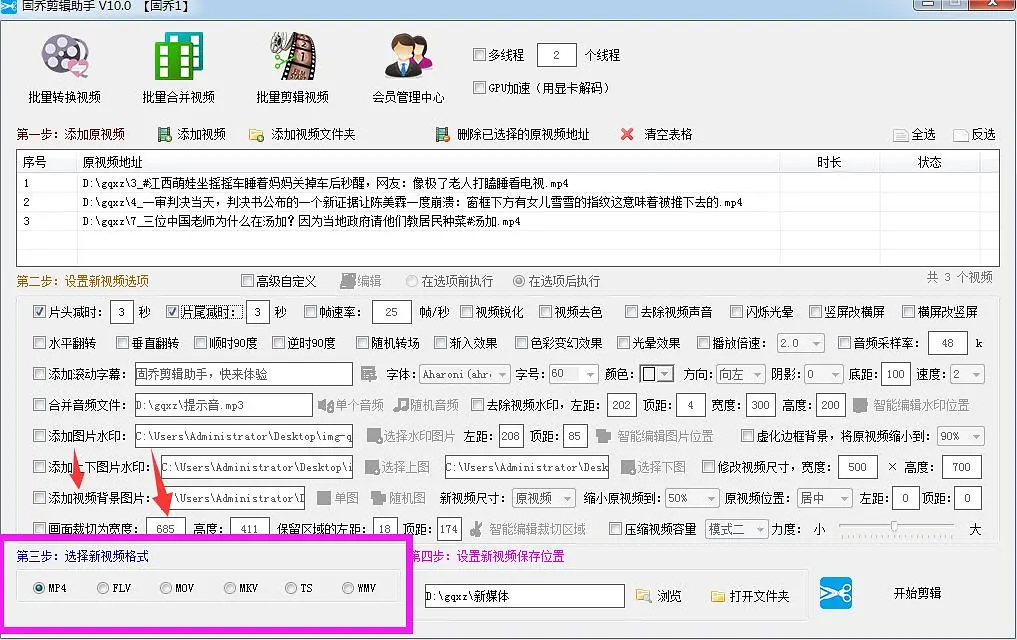Click the 选择水印图片 icon
The image size is (1017, 640).
[x=374, y=436]
